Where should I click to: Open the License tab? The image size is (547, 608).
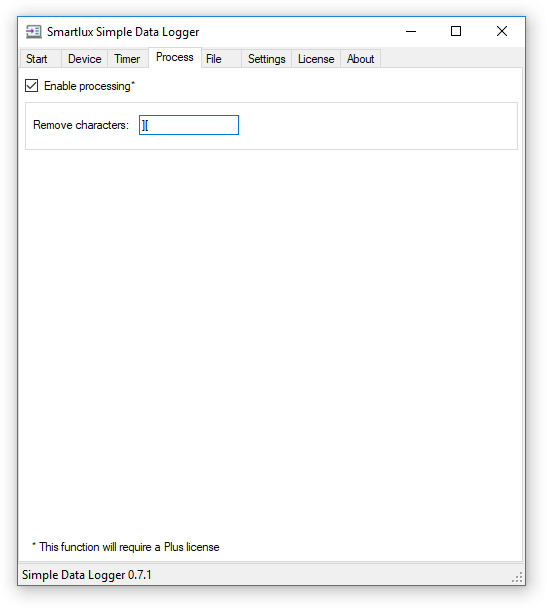click(316, 59)
